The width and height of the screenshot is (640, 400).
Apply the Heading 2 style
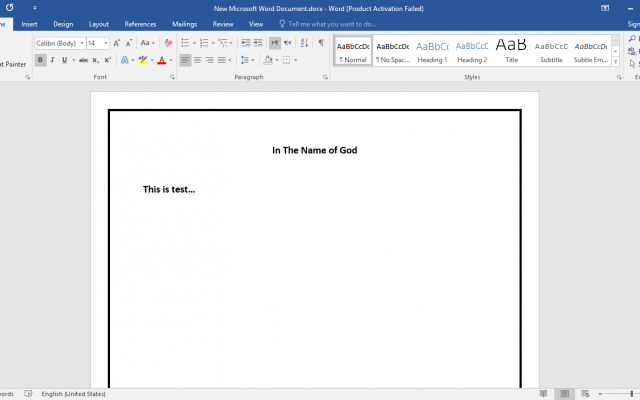pyautogui.click(x=472, y=51)
